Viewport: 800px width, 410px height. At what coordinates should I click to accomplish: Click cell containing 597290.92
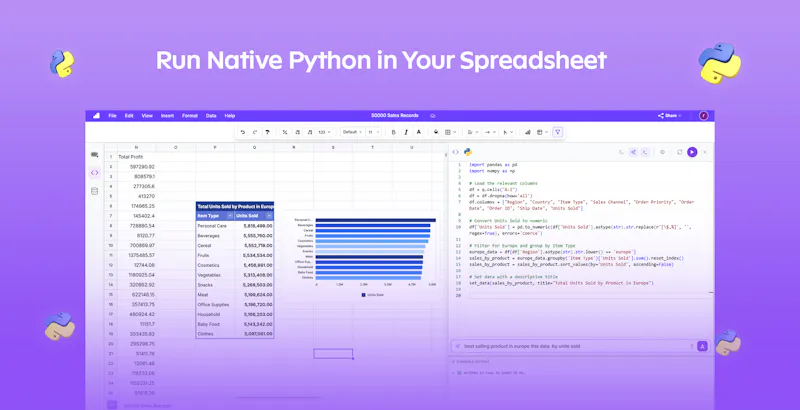136,167
